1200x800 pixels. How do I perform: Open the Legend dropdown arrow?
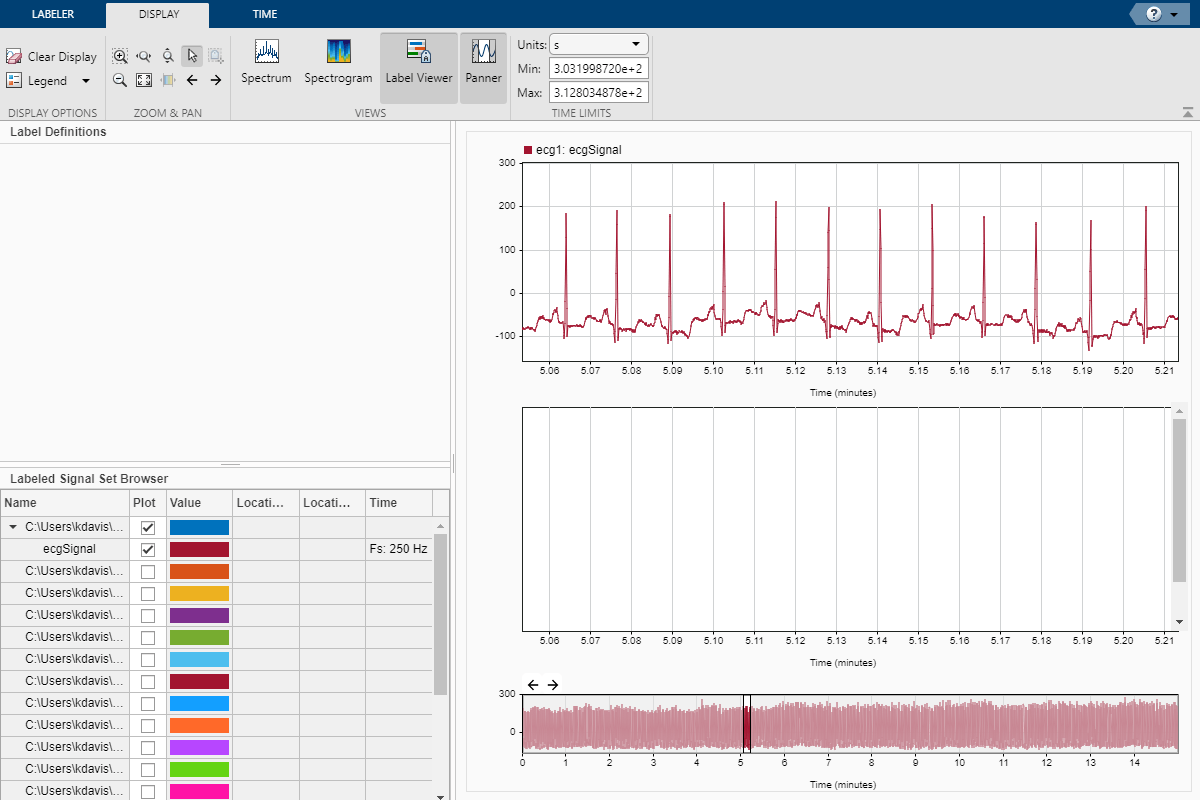pyautogui.click(x=85, y=81)
